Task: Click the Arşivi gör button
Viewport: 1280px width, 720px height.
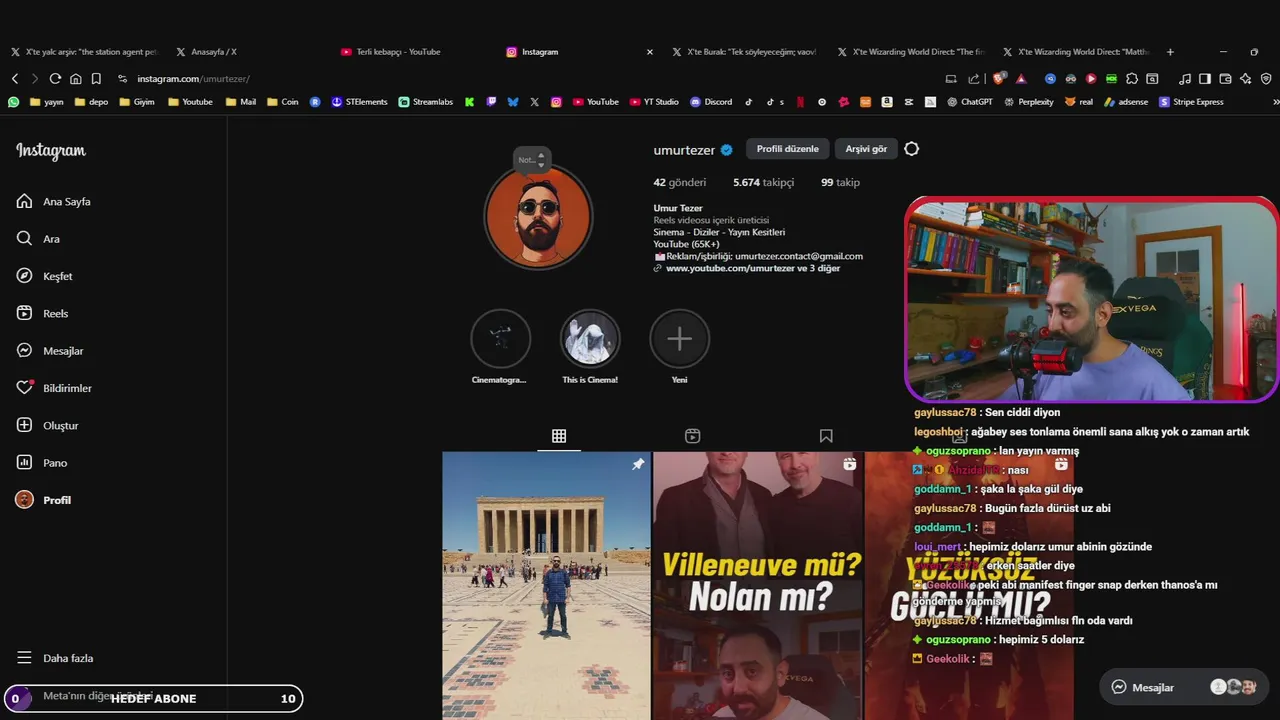Action: coord(866,149)
